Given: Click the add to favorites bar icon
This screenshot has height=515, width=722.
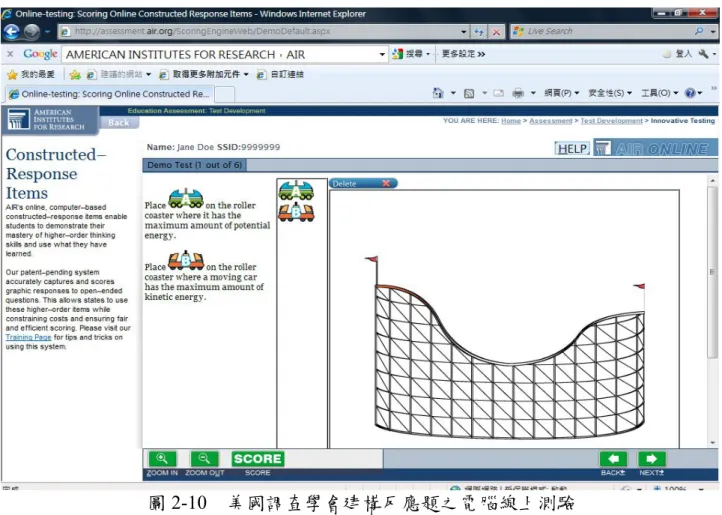Looking at the screenshot, I should pos(75,74).
